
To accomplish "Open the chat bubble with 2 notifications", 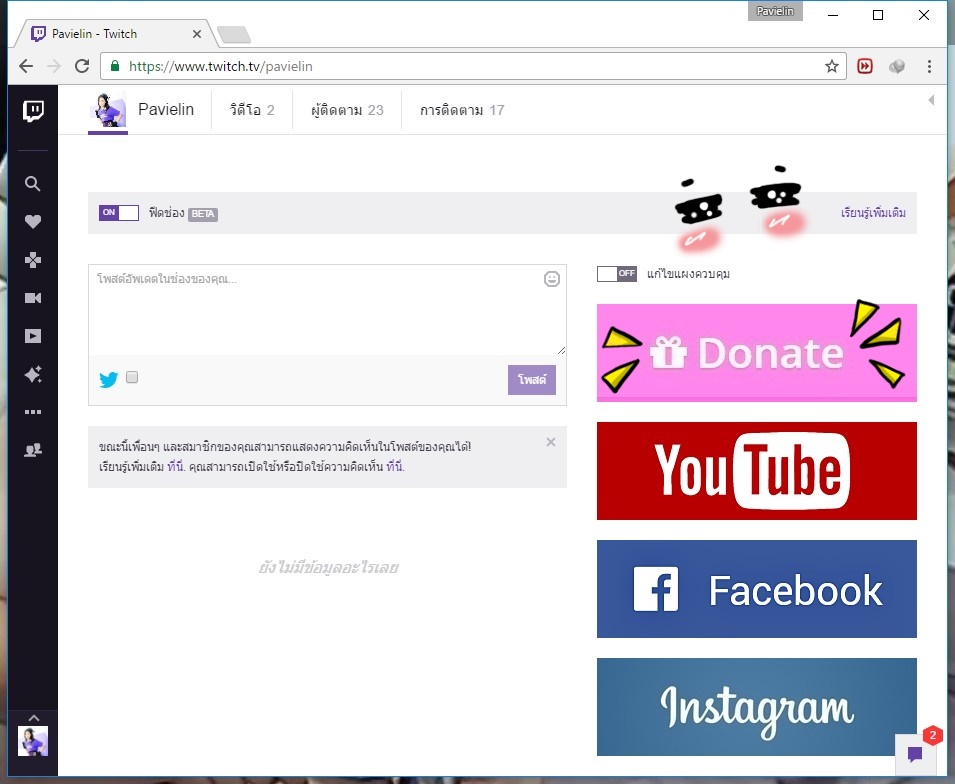I will click(x=915, y=754).
